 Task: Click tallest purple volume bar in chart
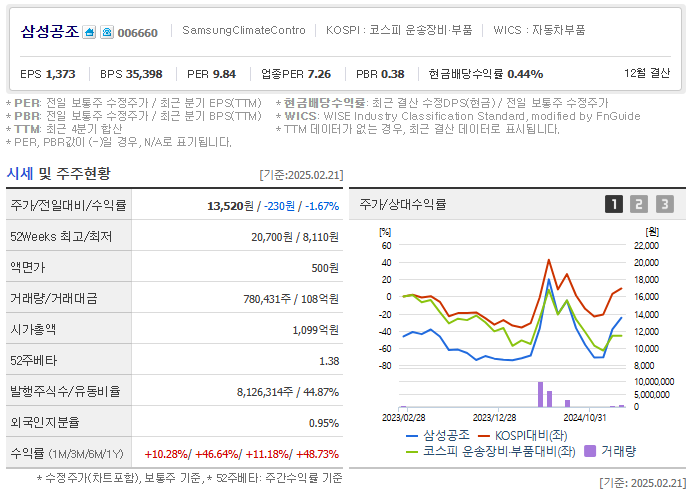(540, 394)
